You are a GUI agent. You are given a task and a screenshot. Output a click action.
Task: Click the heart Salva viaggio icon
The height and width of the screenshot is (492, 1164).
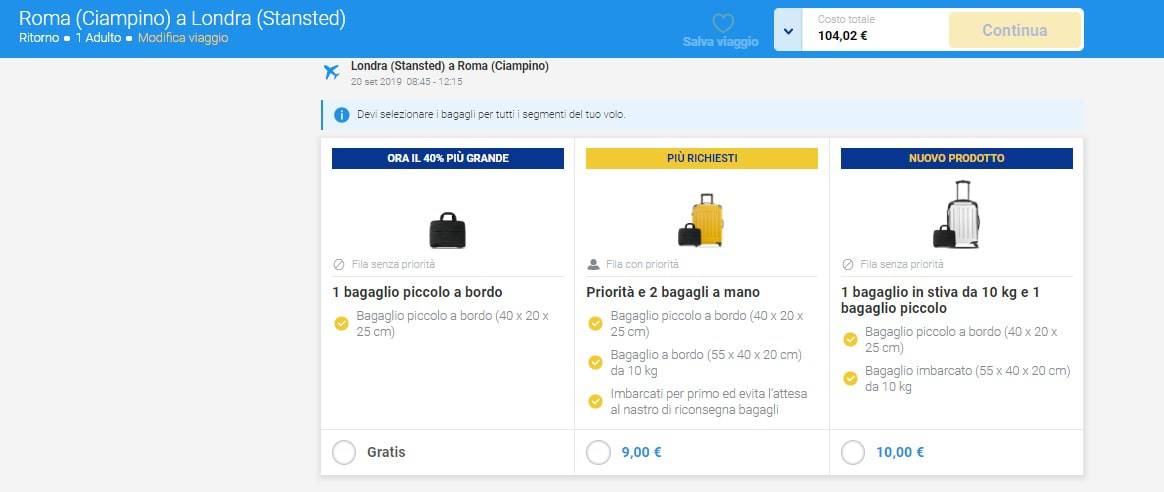(722, 22)
